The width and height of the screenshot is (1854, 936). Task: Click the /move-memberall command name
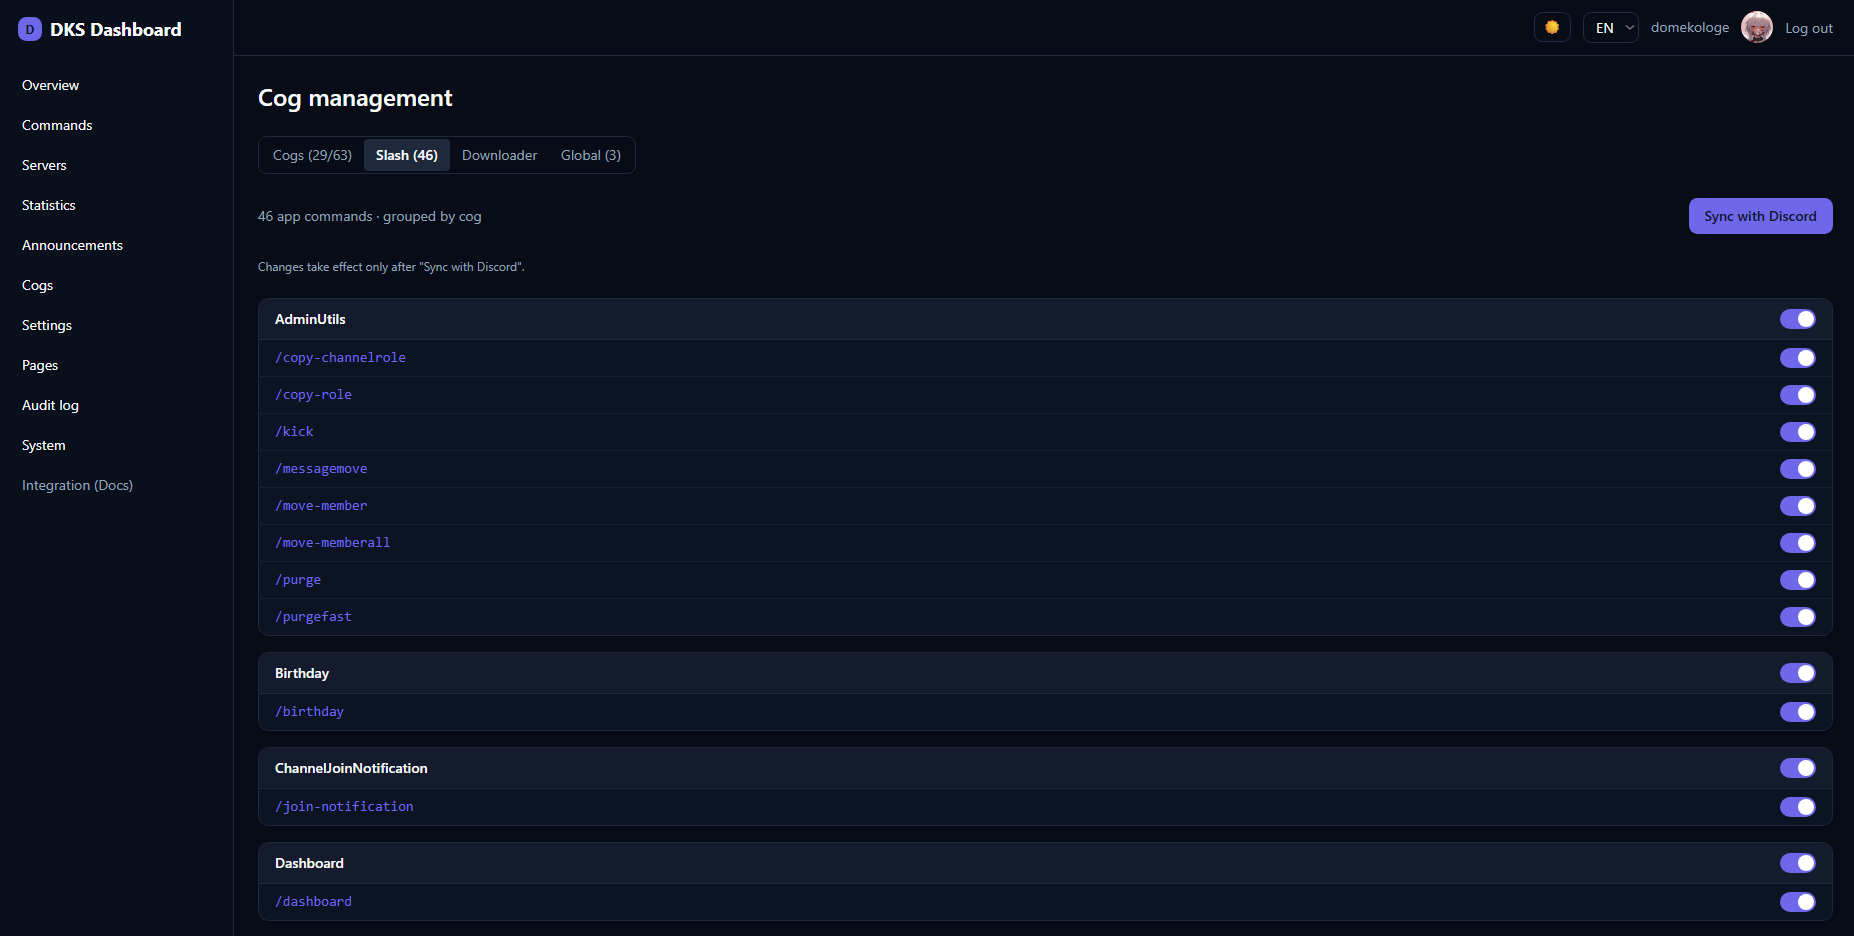click(x=332, y=543)
